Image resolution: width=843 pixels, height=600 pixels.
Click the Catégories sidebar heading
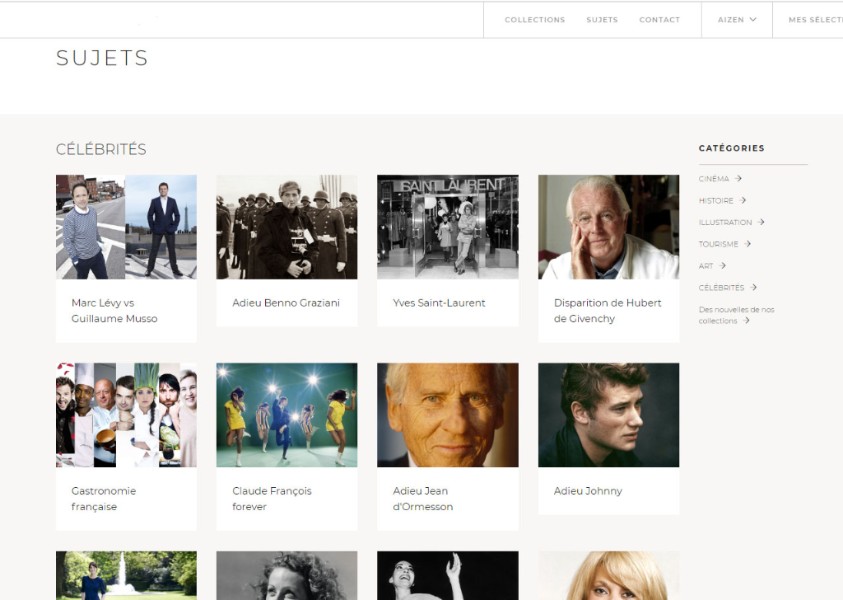pos(732,148)
